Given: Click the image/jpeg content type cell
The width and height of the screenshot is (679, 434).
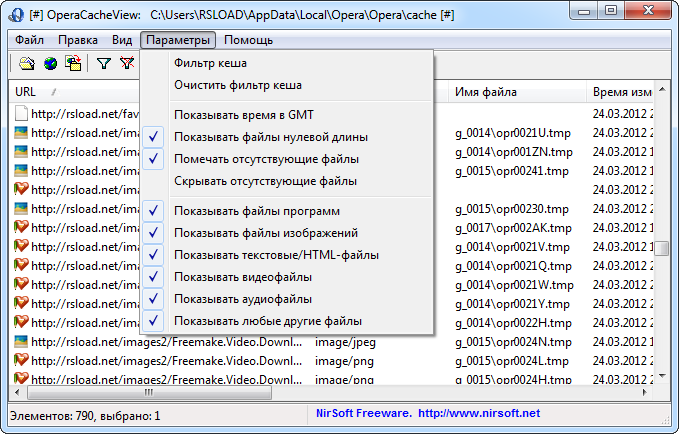Looking at the screenshot, I should [345, 342].
